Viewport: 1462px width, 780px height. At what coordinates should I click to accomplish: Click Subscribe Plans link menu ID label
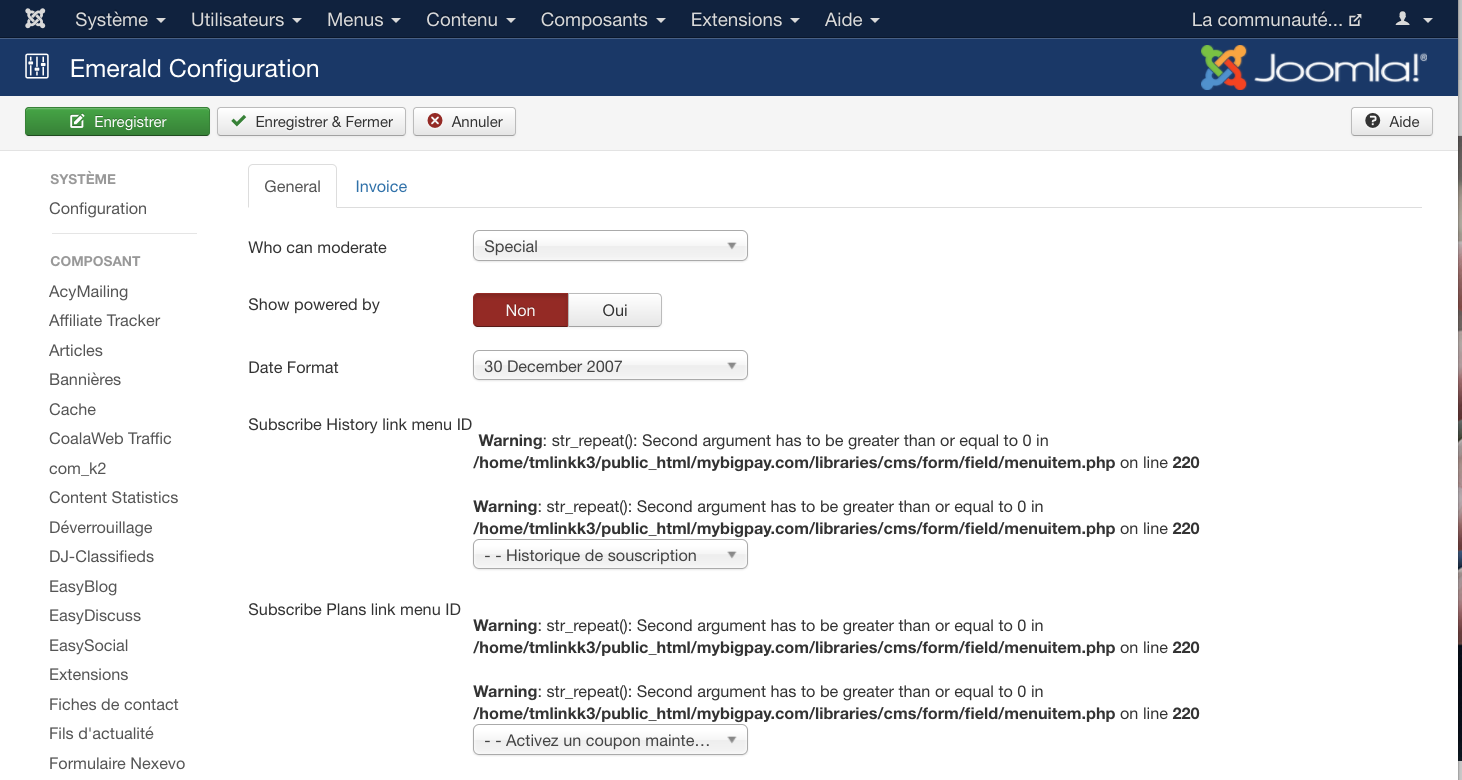(354, 609)
